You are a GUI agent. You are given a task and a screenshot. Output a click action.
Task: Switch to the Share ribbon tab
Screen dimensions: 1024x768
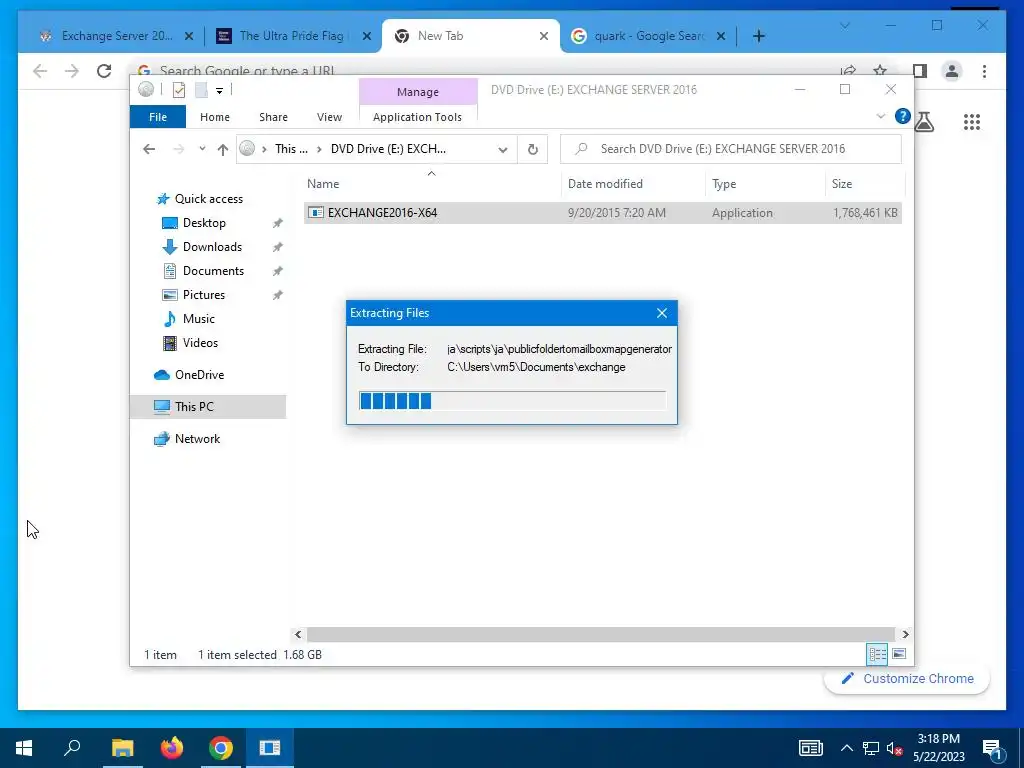pyautogui.click(x=273, y=117)
